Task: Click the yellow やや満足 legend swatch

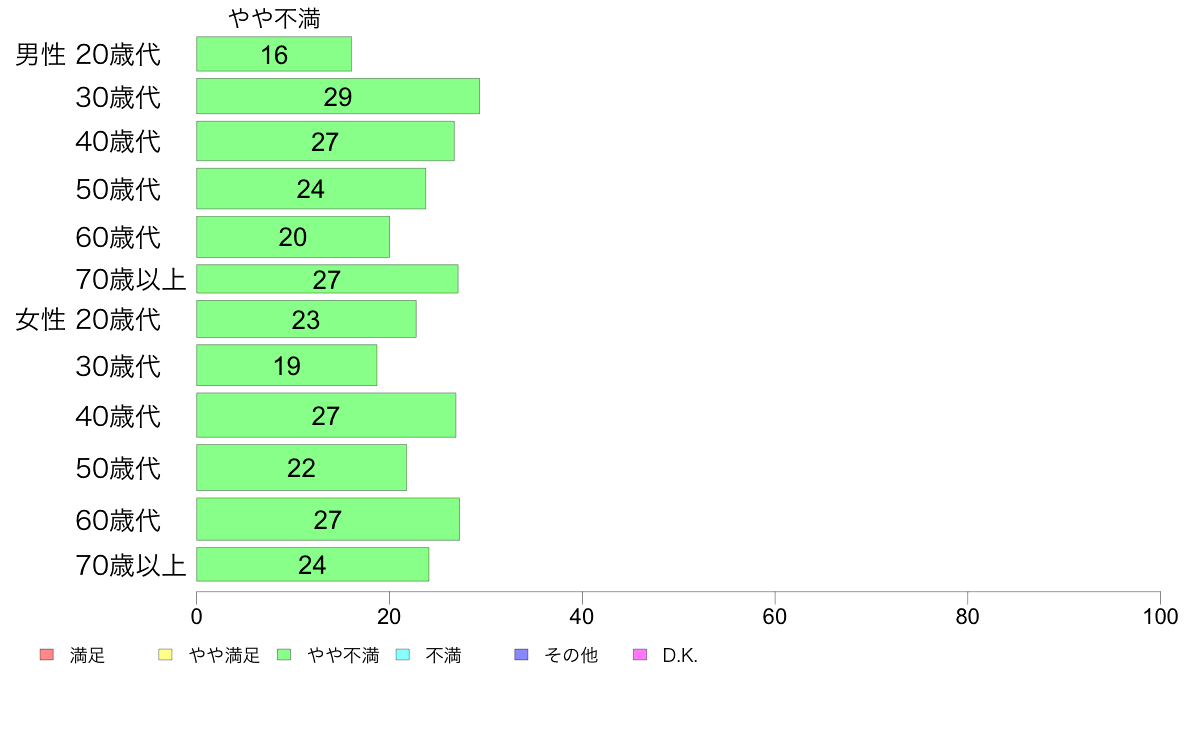Action: coord(165,655)
